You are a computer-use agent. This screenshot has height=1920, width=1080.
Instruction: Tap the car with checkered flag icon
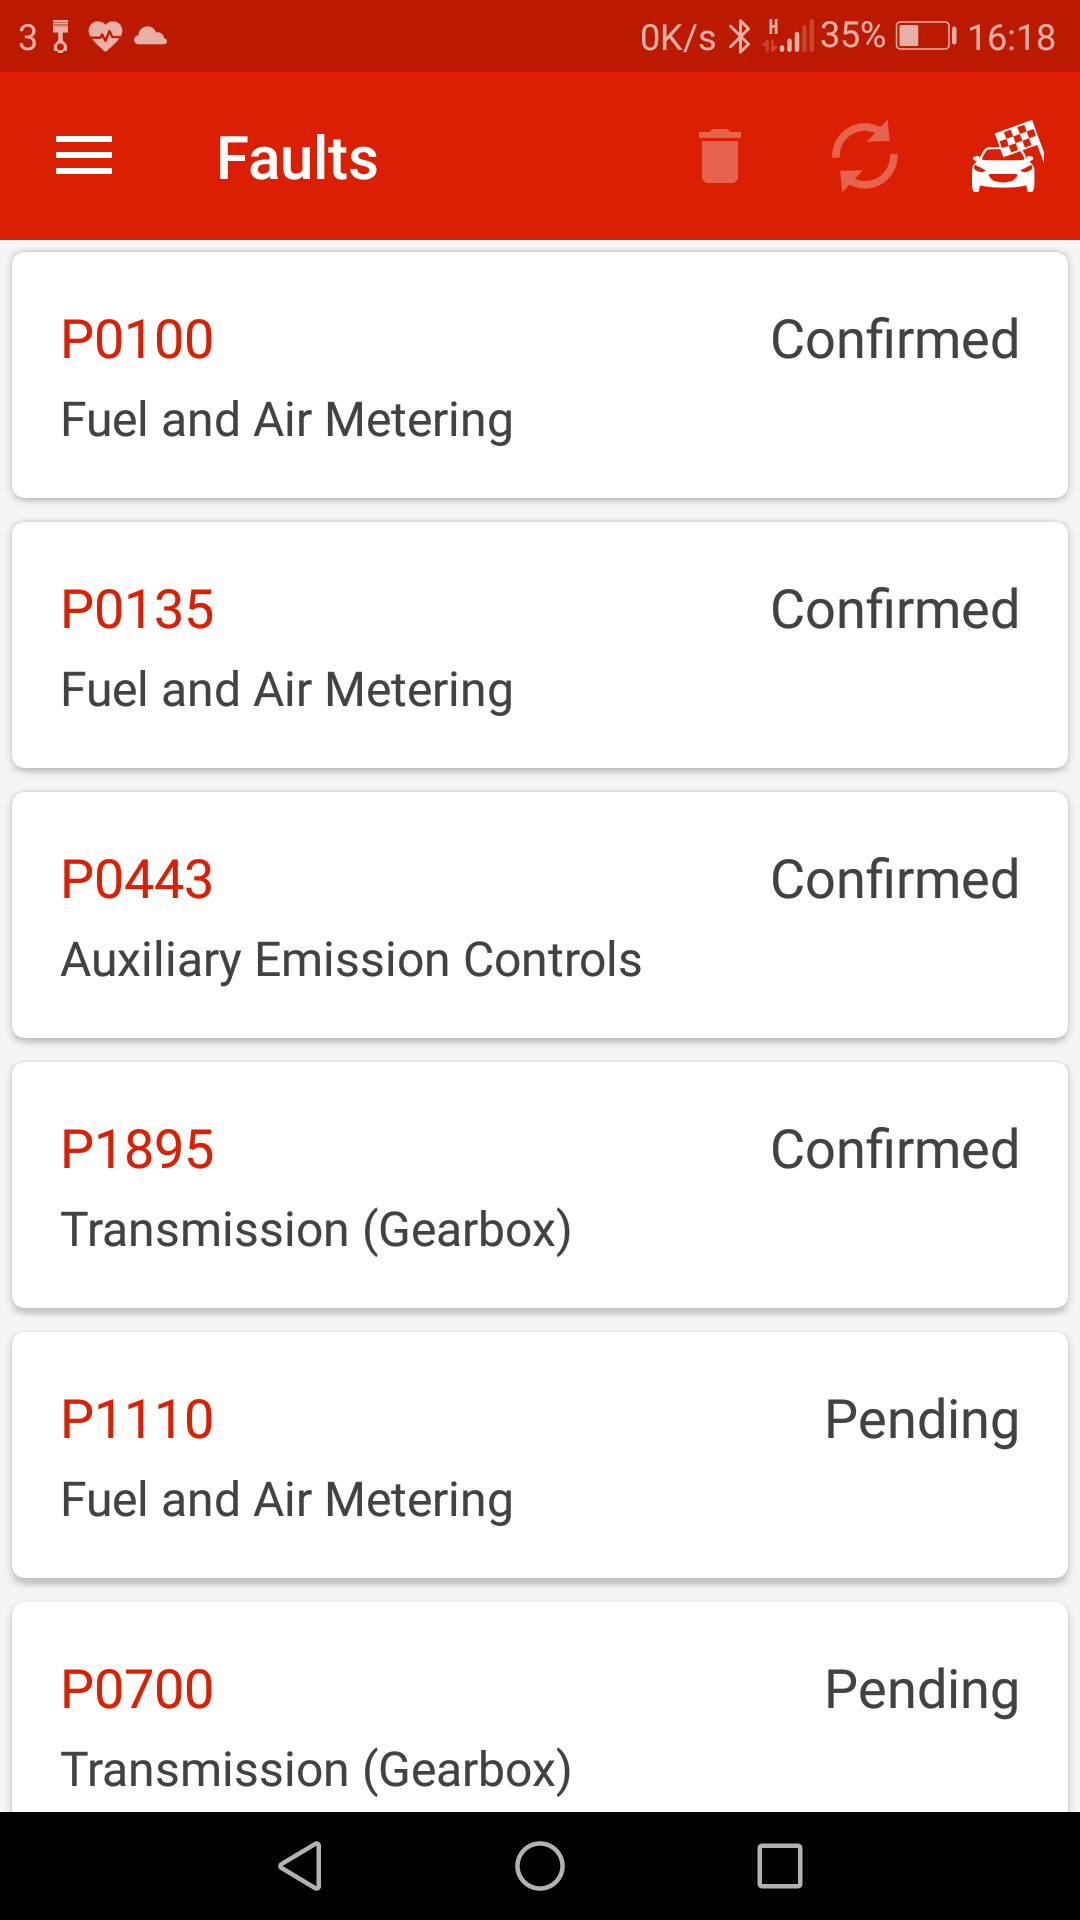pos(1007,156)
